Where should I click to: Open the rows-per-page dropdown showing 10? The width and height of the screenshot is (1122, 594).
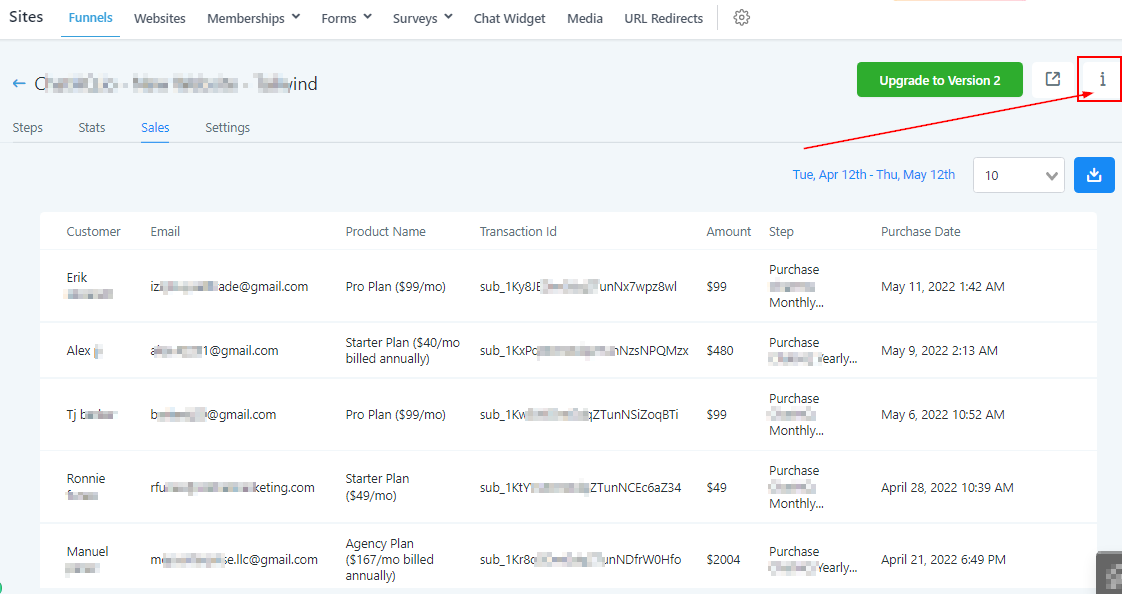[x=1019, y=175]
